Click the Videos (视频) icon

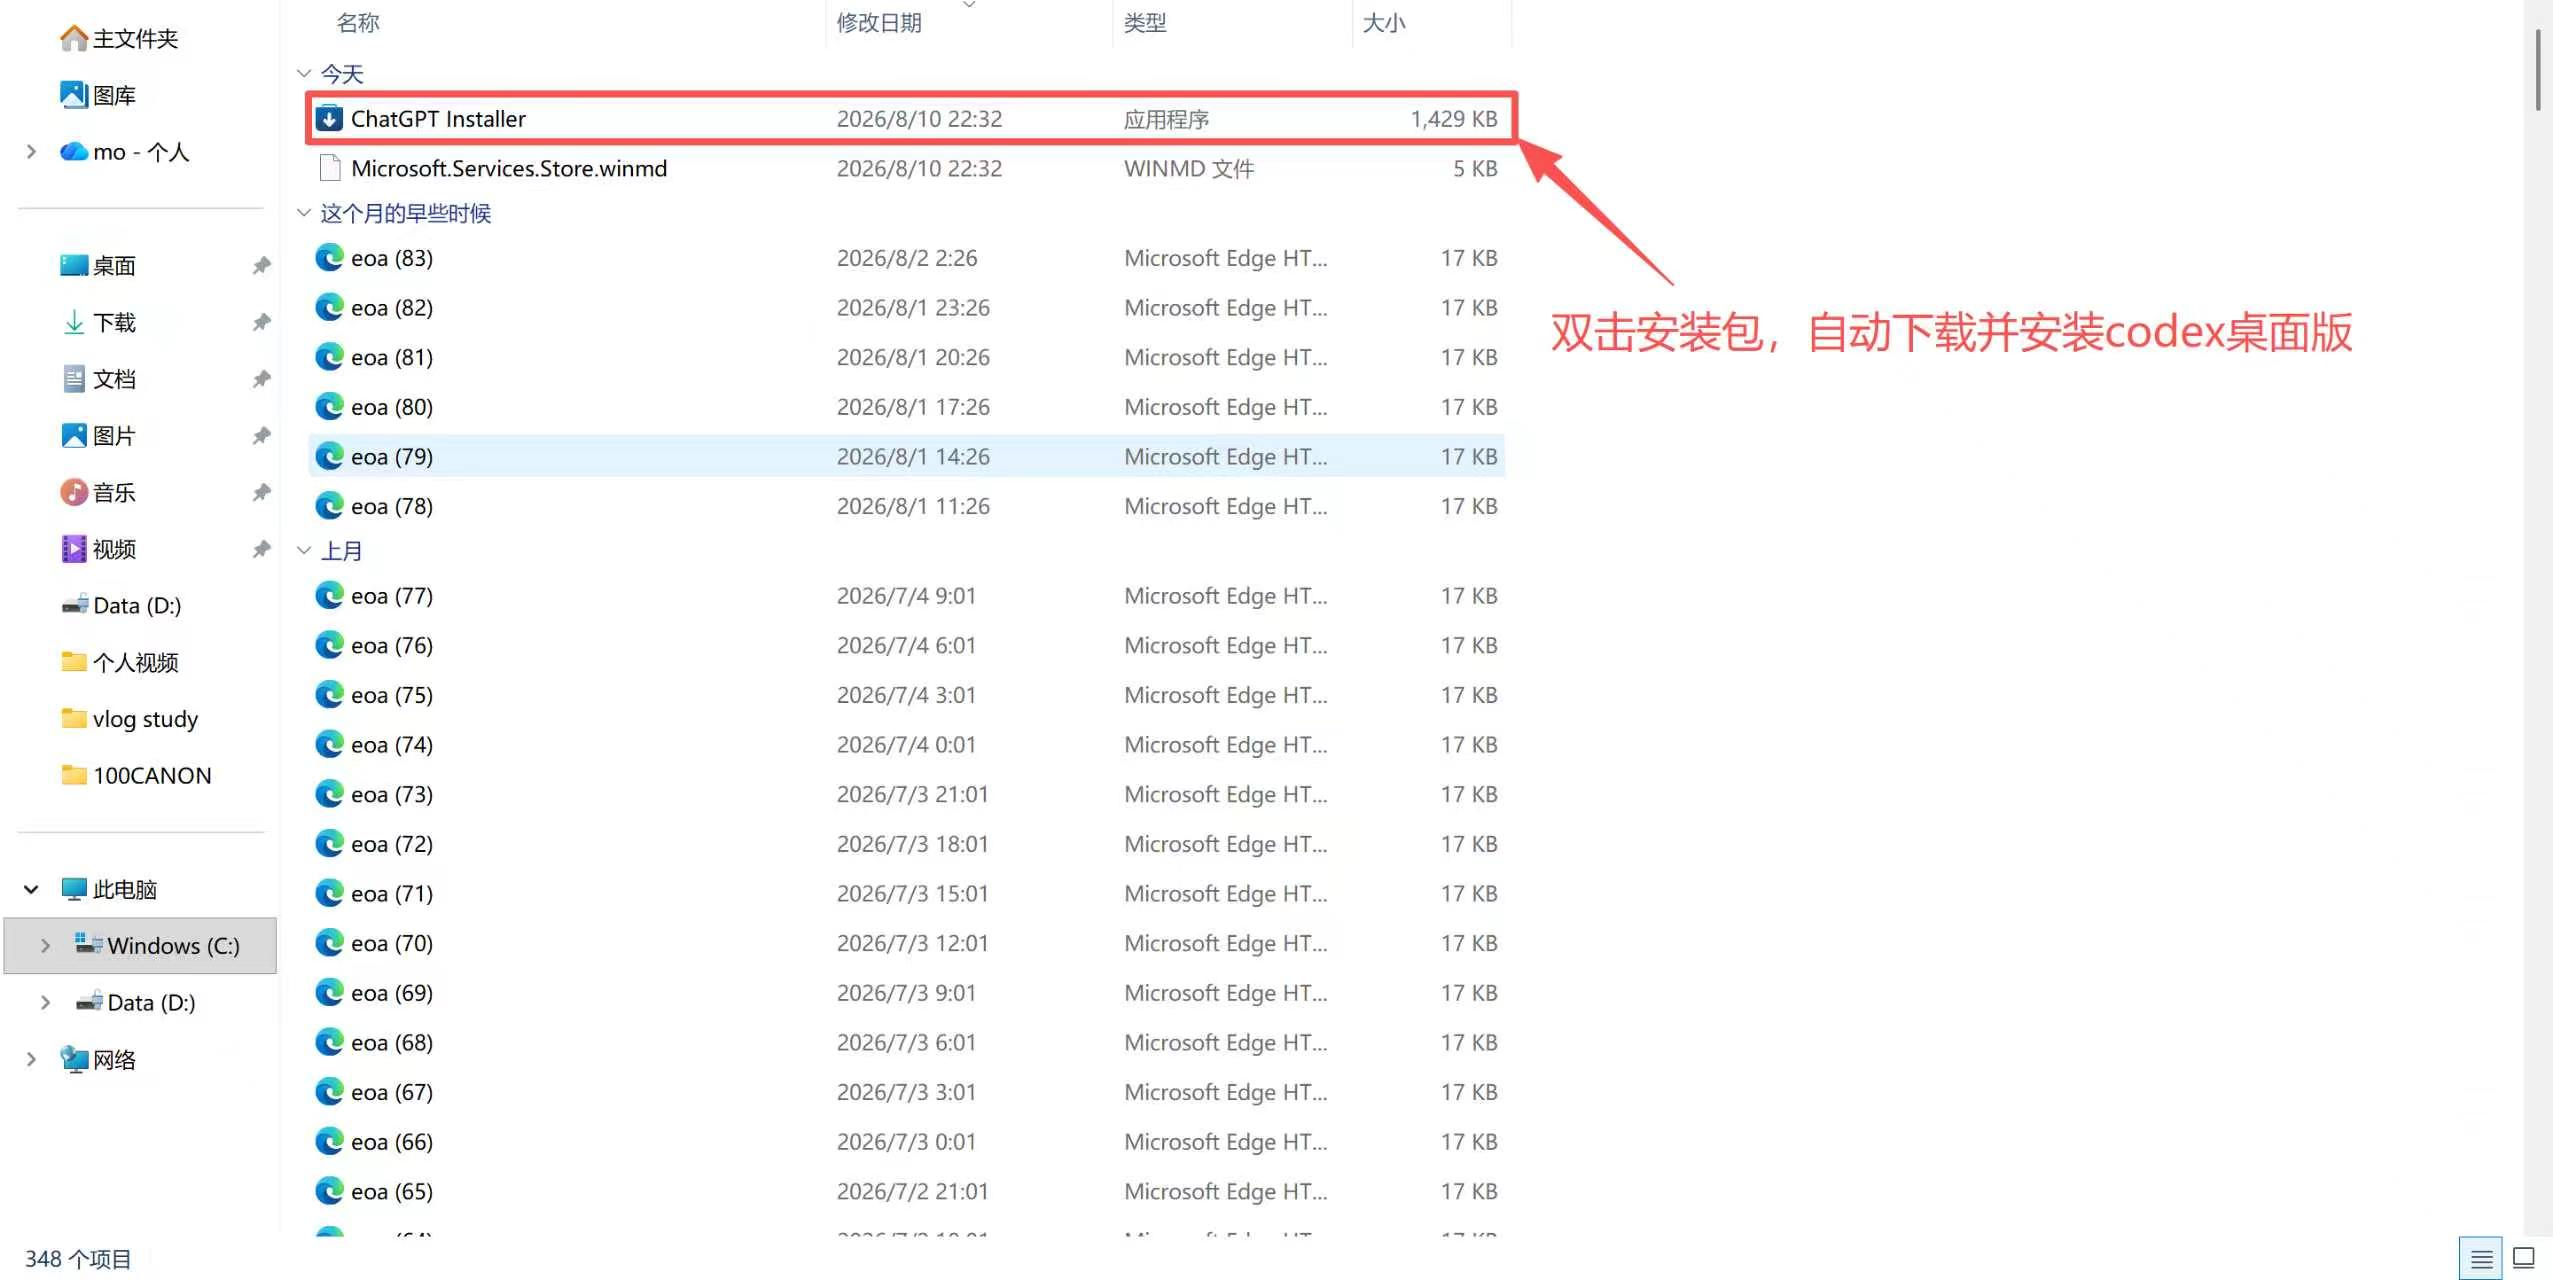tap(74, 549)
